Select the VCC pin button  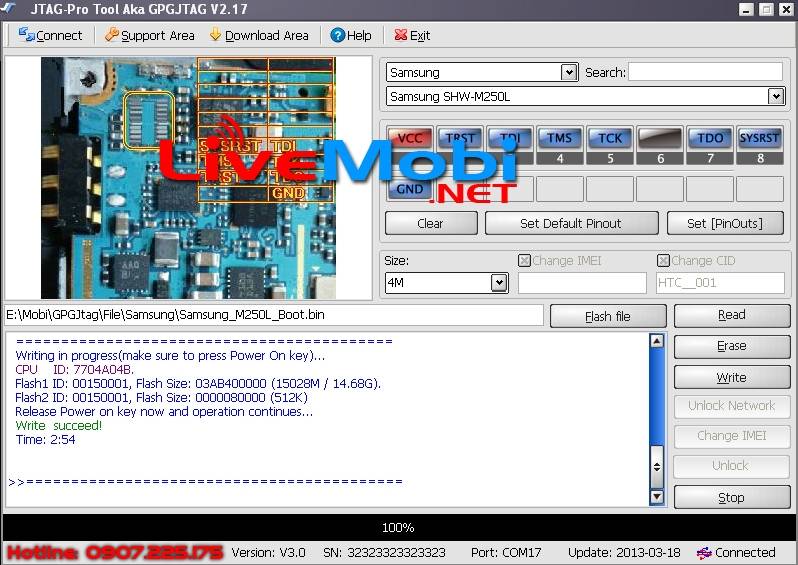pos(410,138)
